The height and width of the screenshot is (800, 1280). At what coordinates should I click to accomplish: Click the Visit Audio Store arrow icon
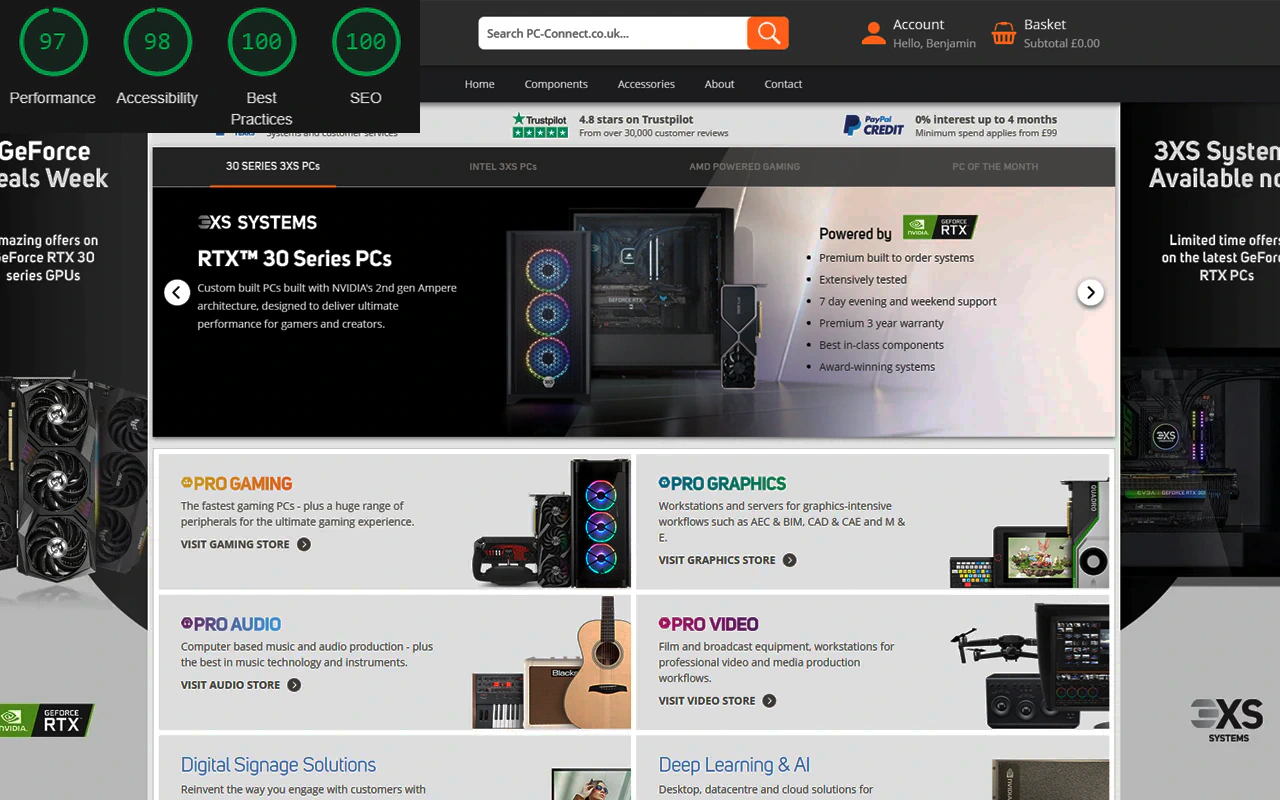(294, 685)
